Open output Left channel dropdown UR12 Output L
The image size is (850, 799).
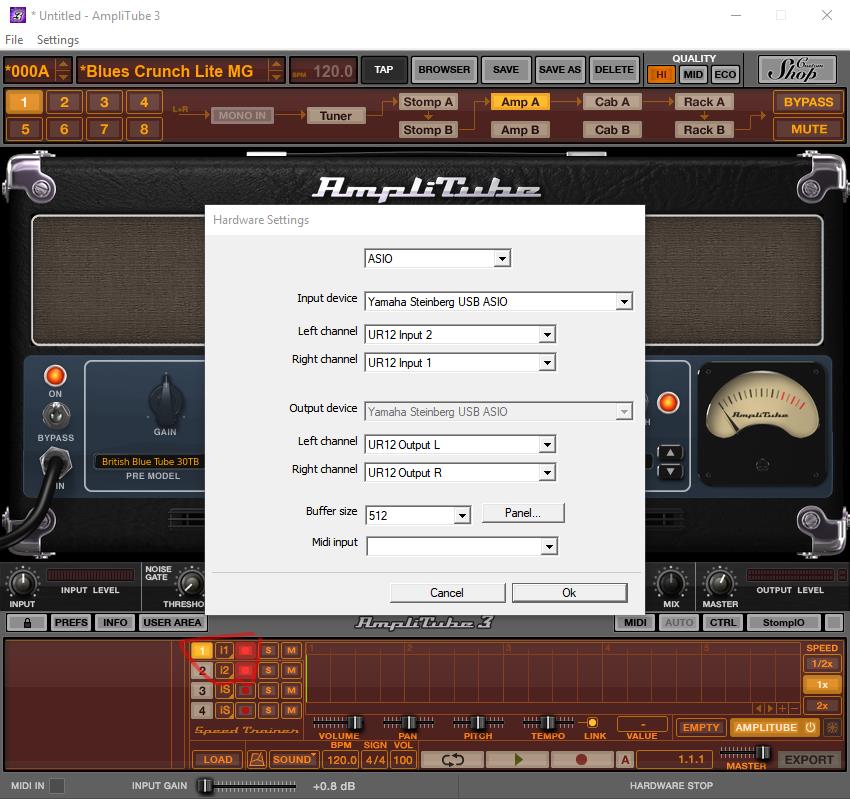coord(460,444)
